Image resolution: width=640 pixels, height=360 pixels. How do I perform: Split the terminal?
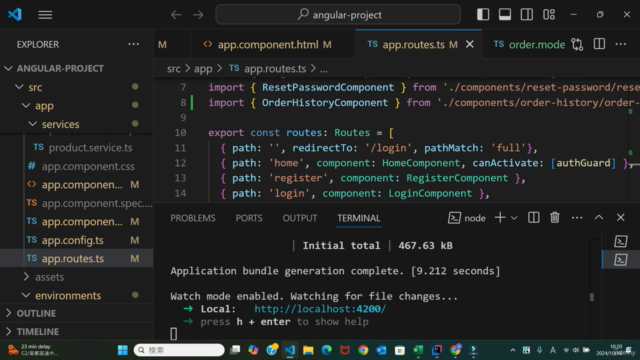[533, 218]
